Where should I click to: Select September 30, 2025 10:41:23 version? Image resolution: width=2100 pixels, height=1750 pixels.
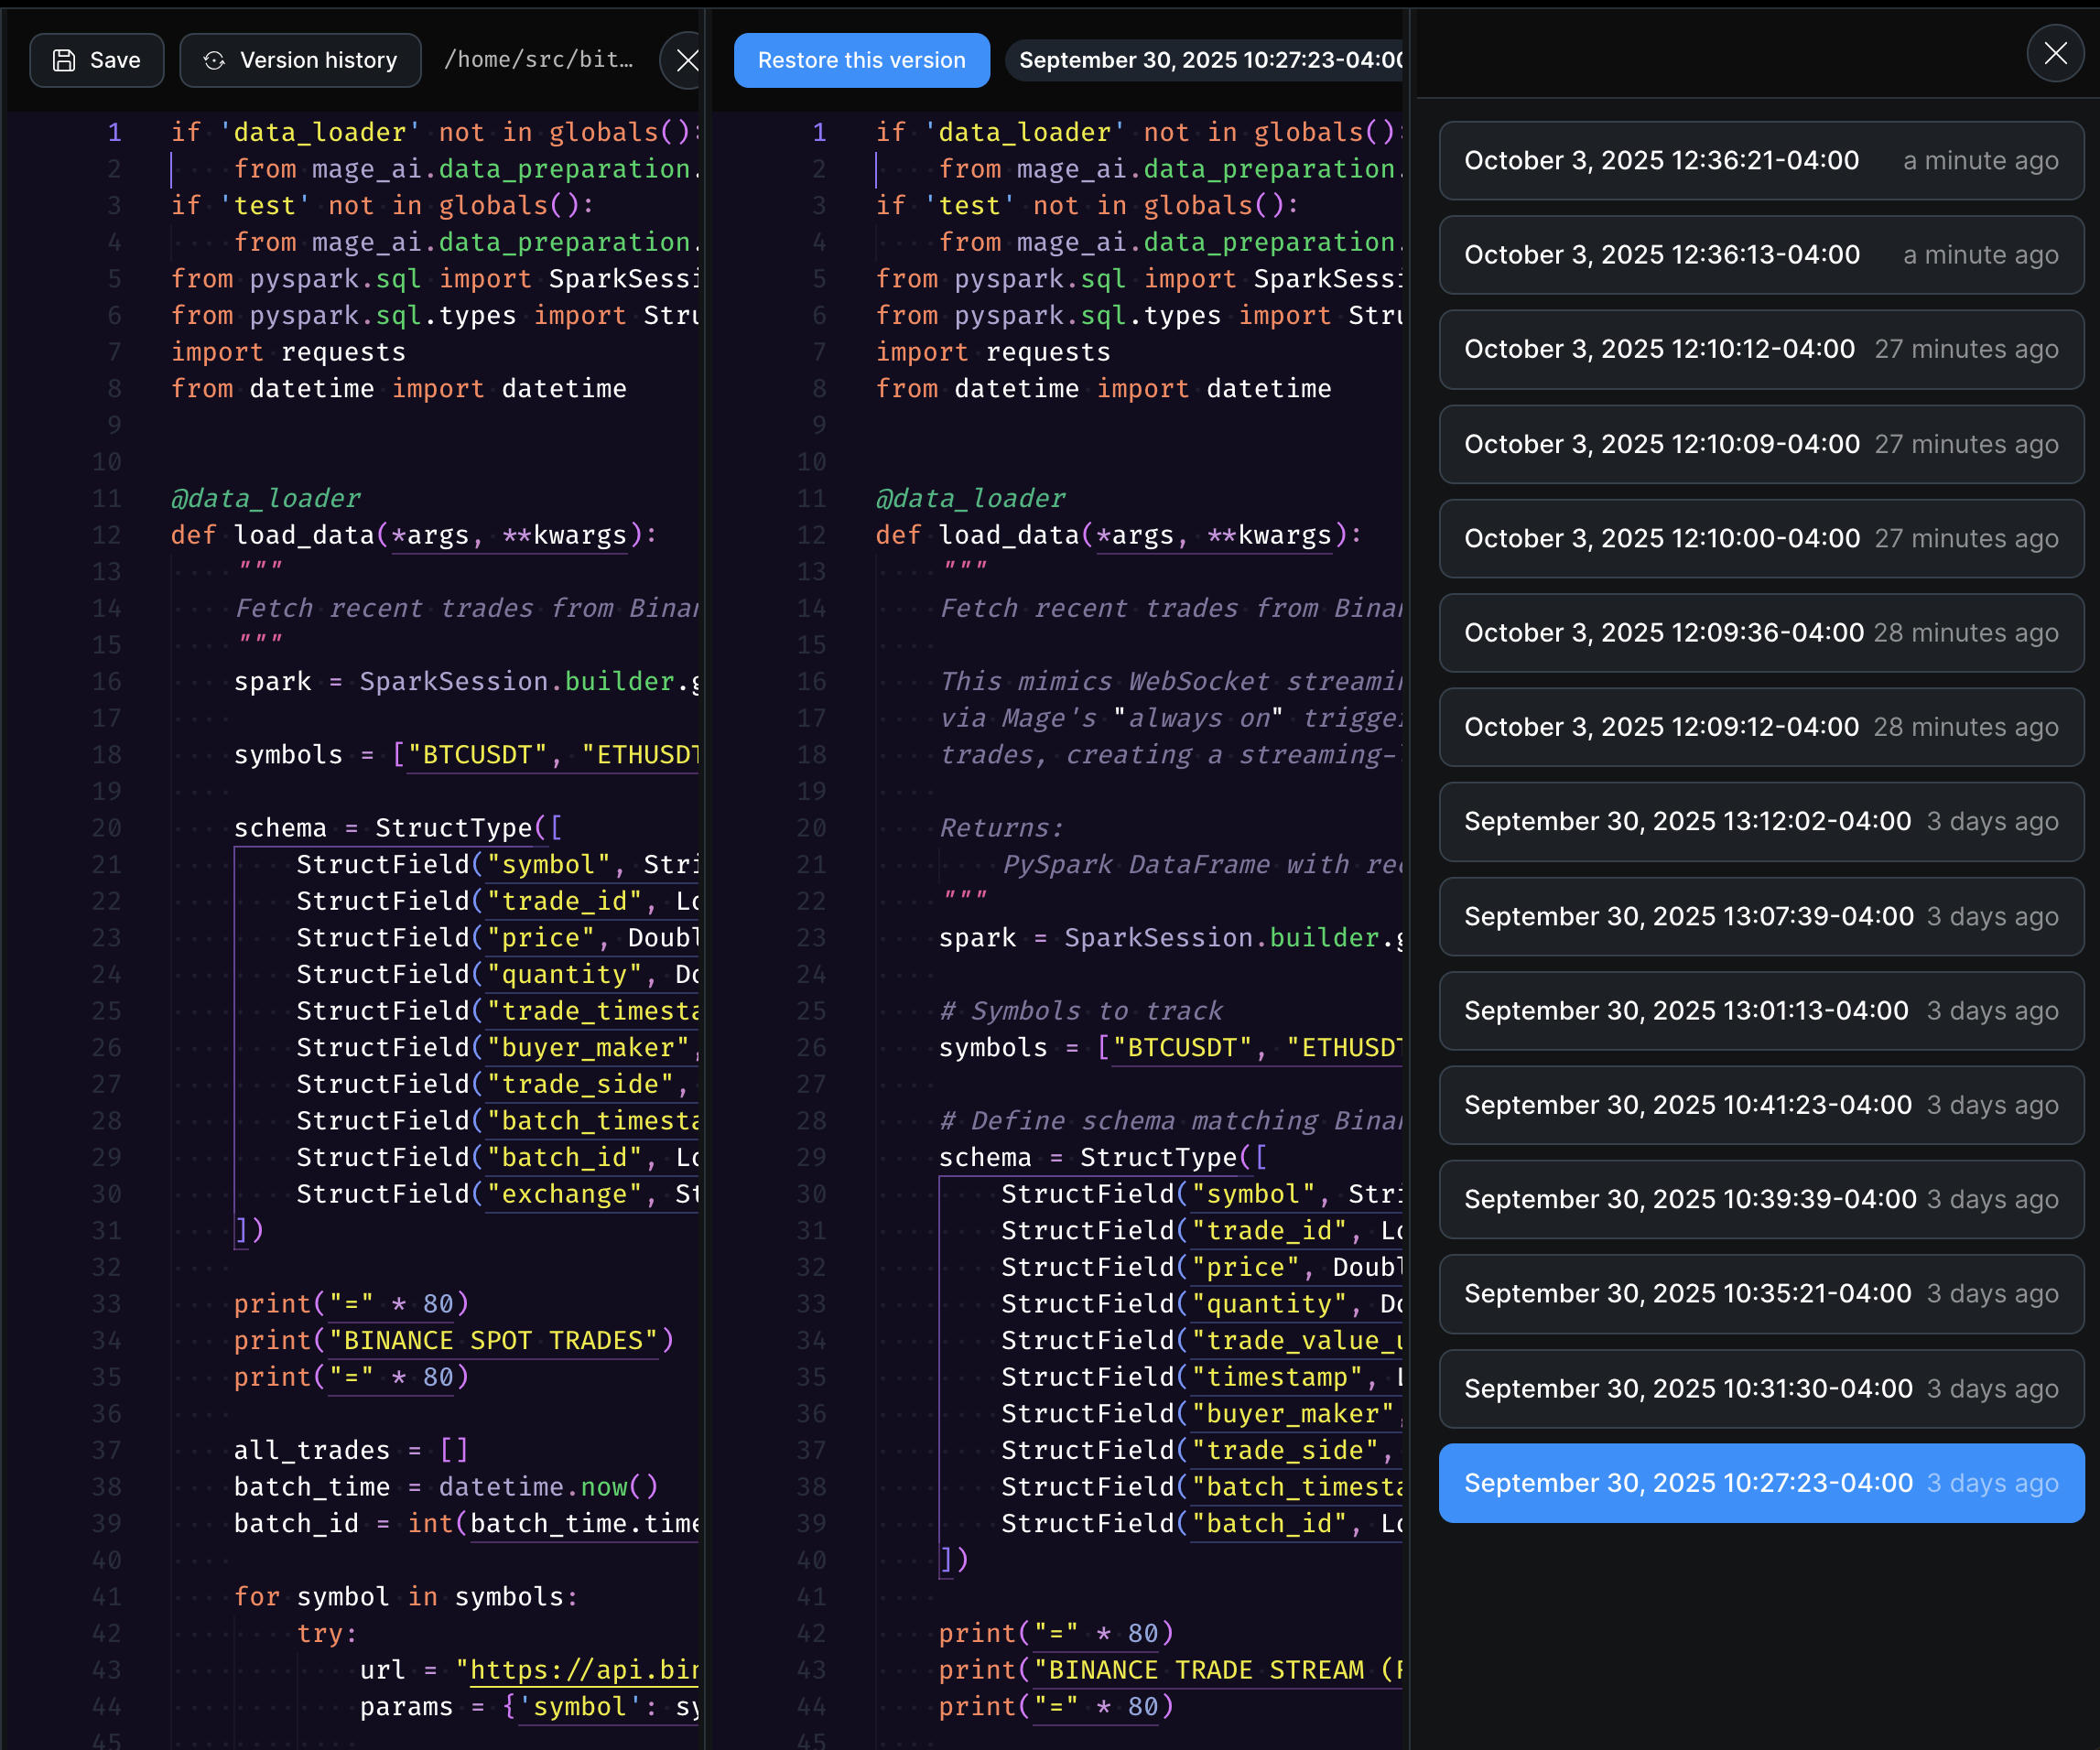(x=1760, y=1105)
